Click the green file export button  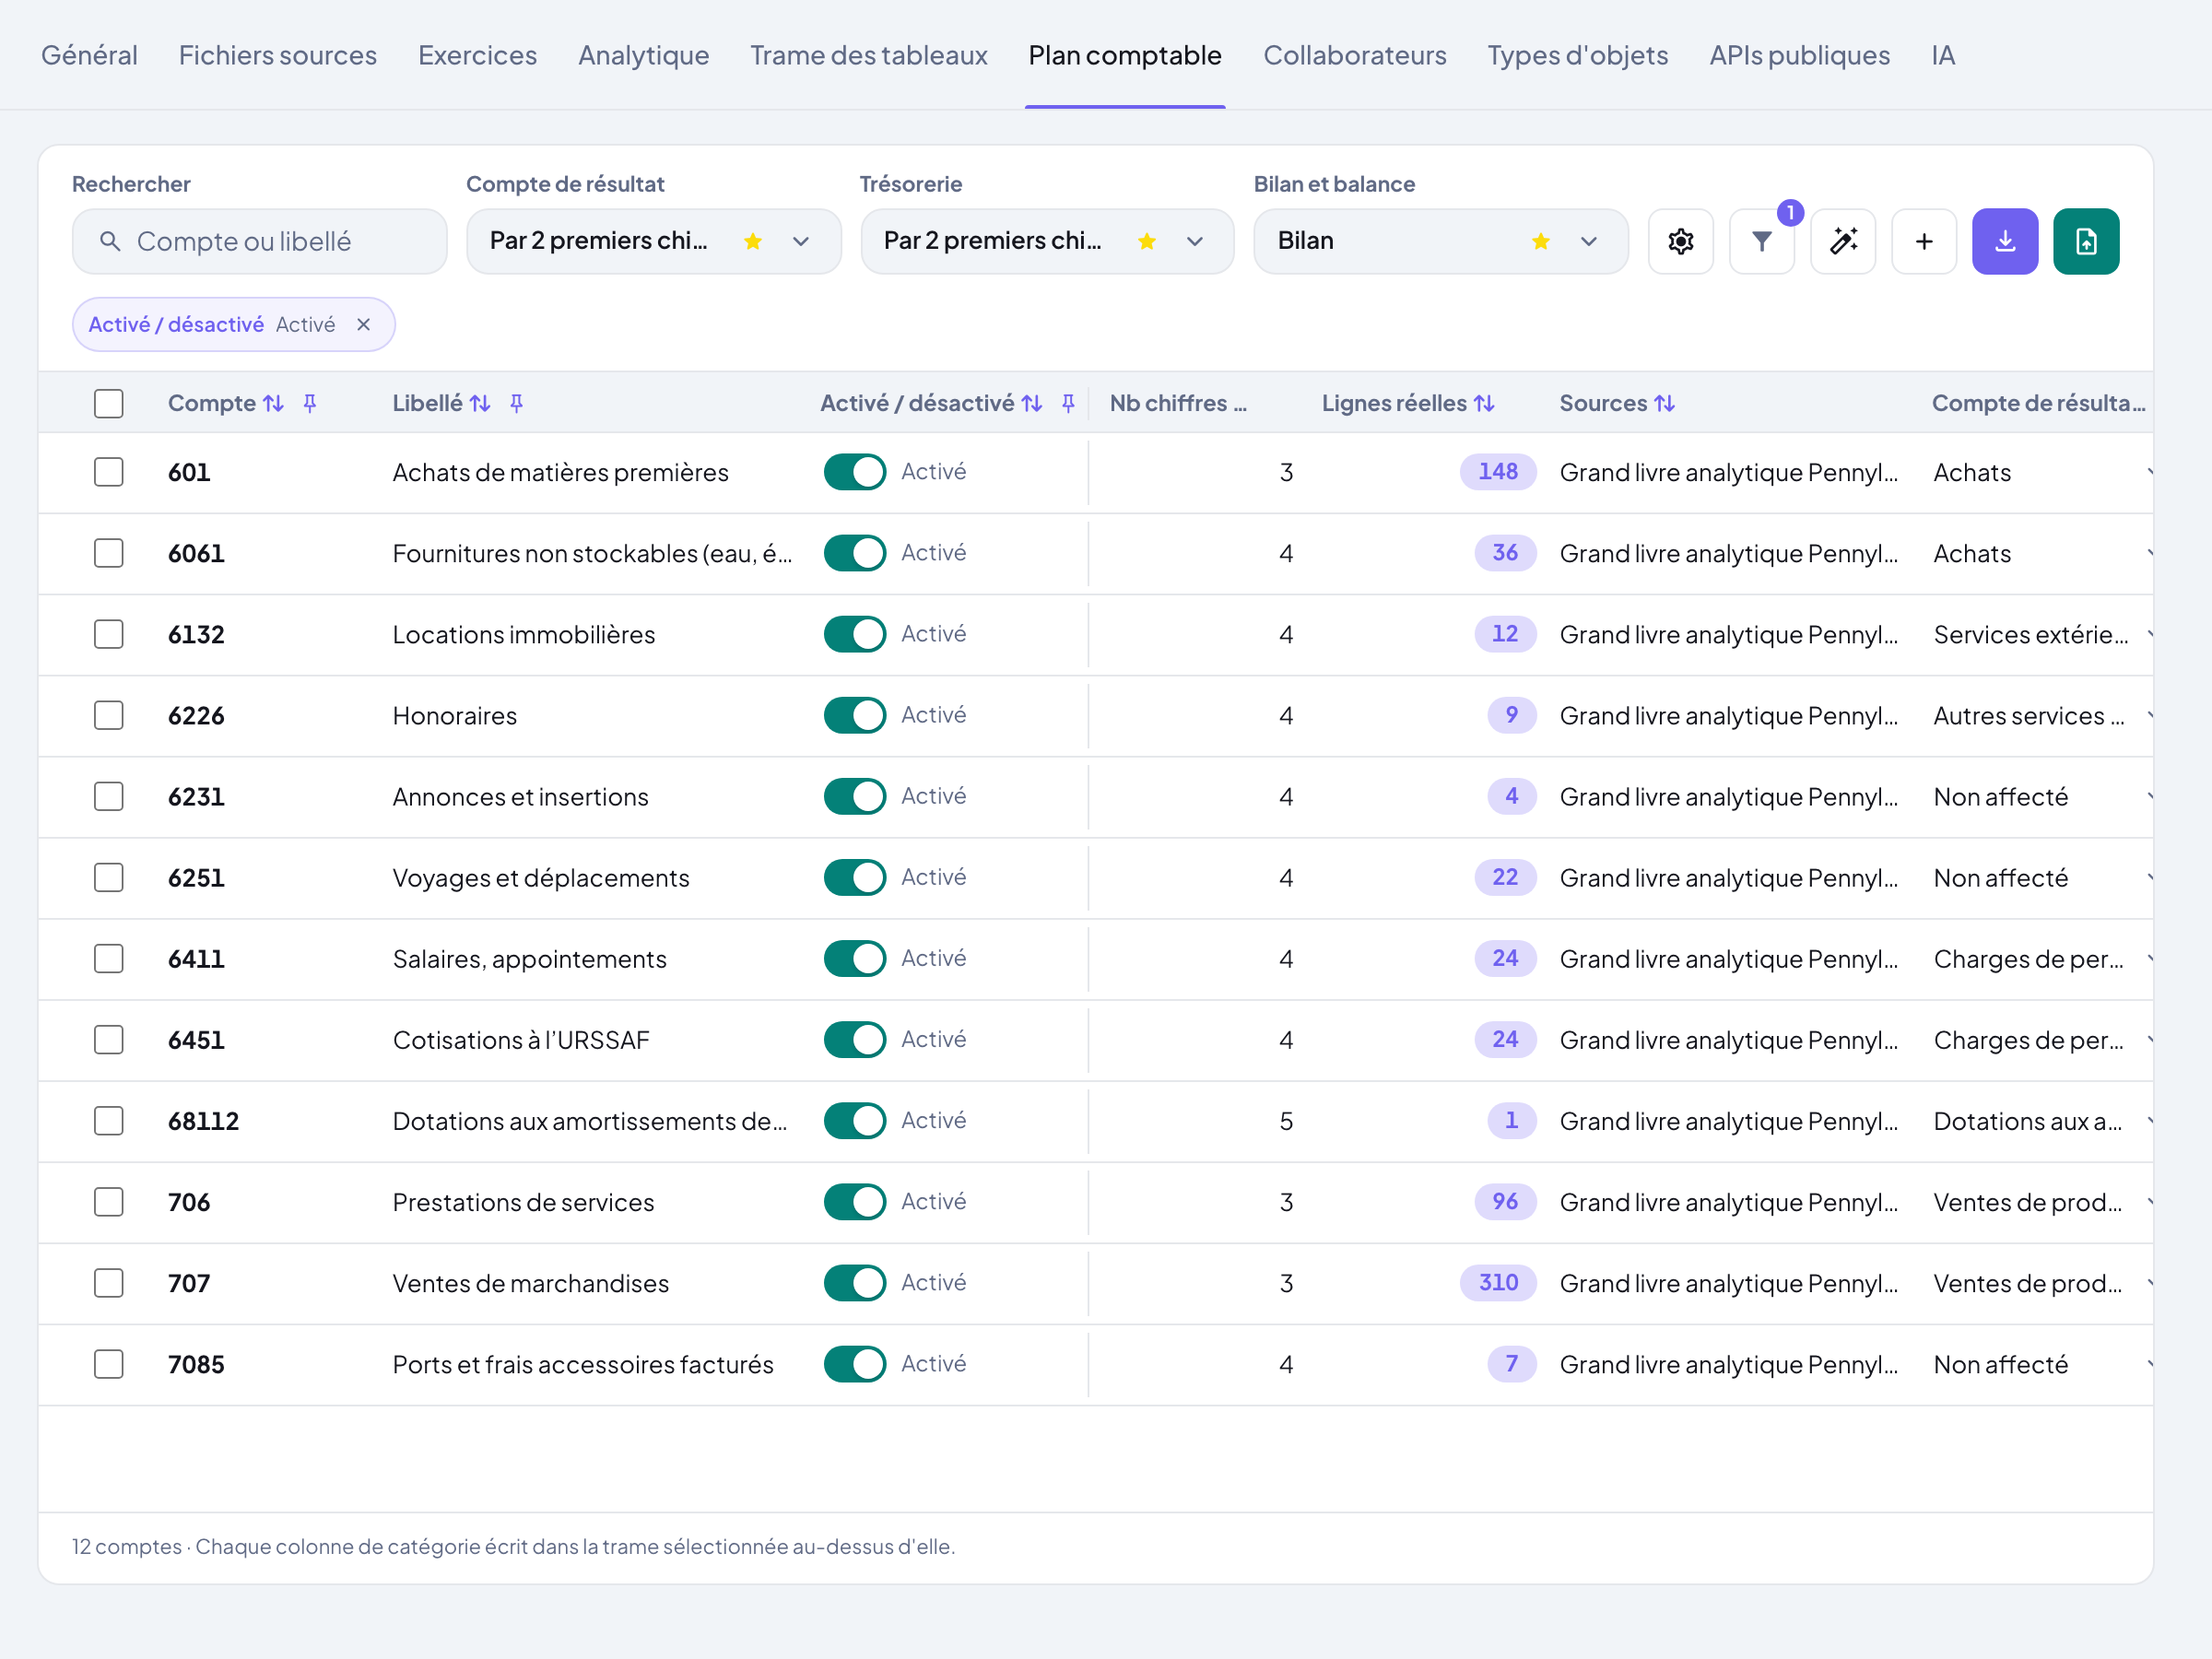[x=2086, y=241]
